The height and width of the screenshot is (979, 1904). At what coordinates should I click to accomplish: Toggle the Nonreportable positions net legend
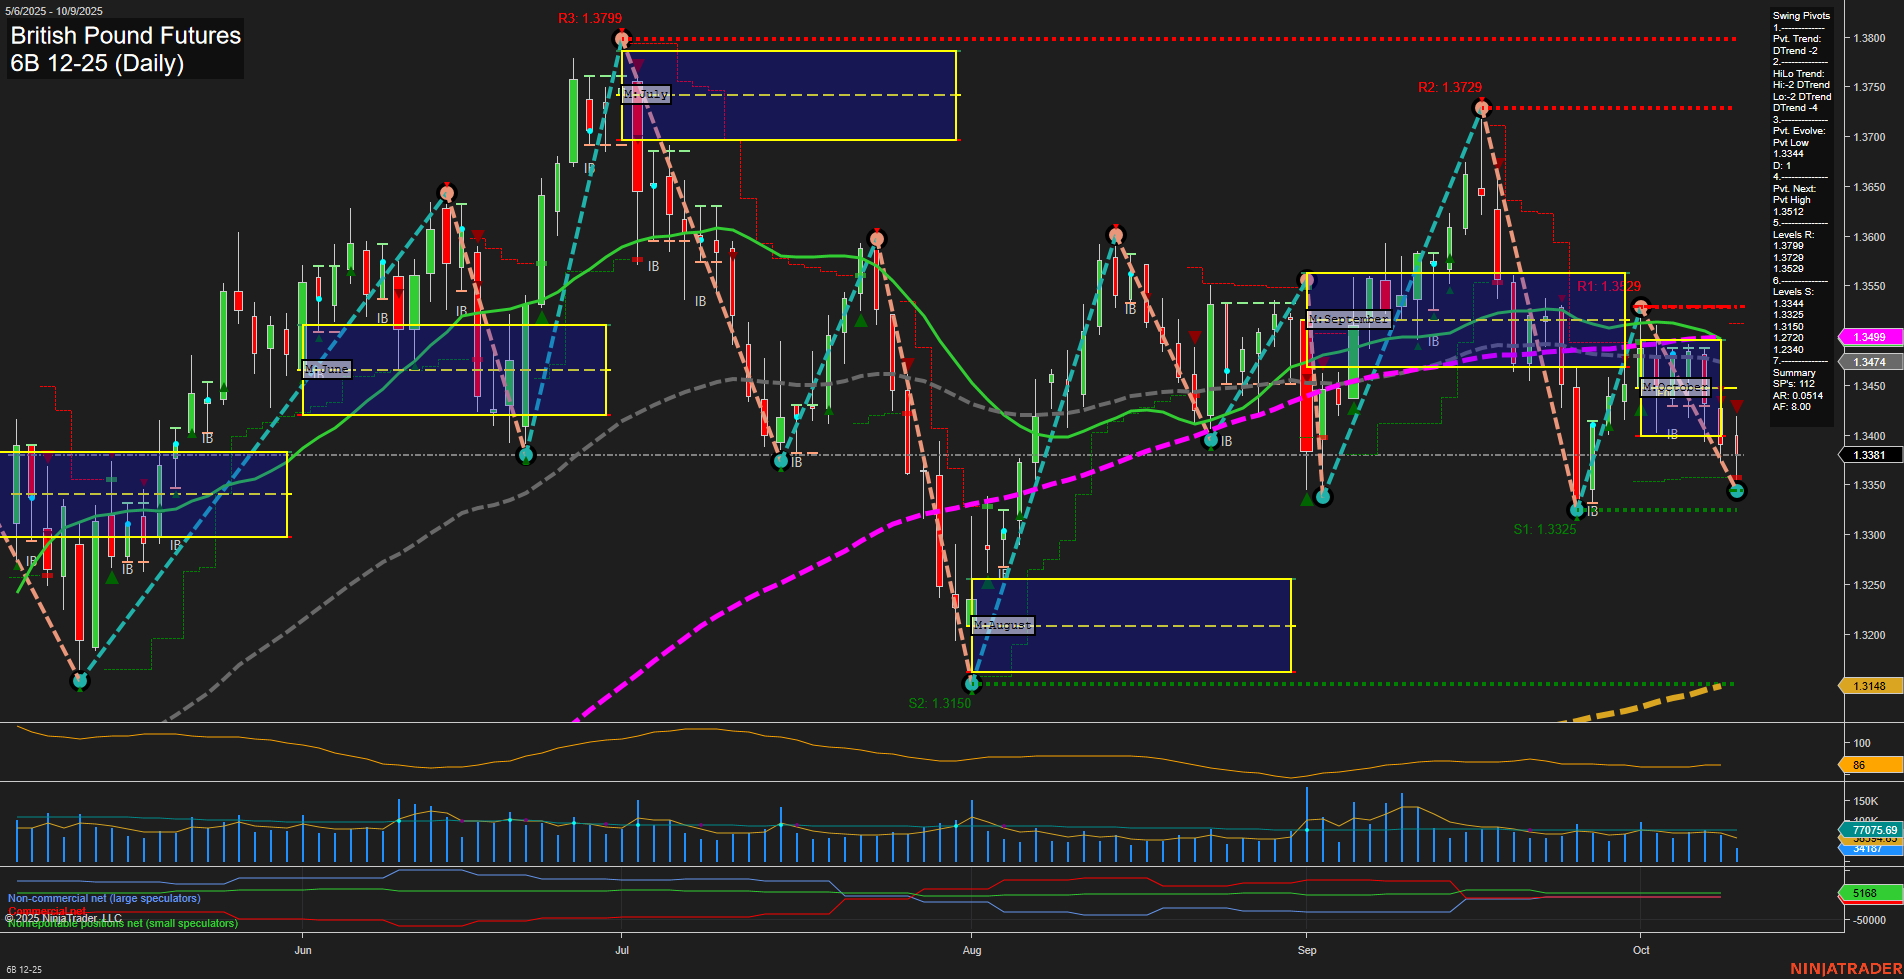[120, 924]
